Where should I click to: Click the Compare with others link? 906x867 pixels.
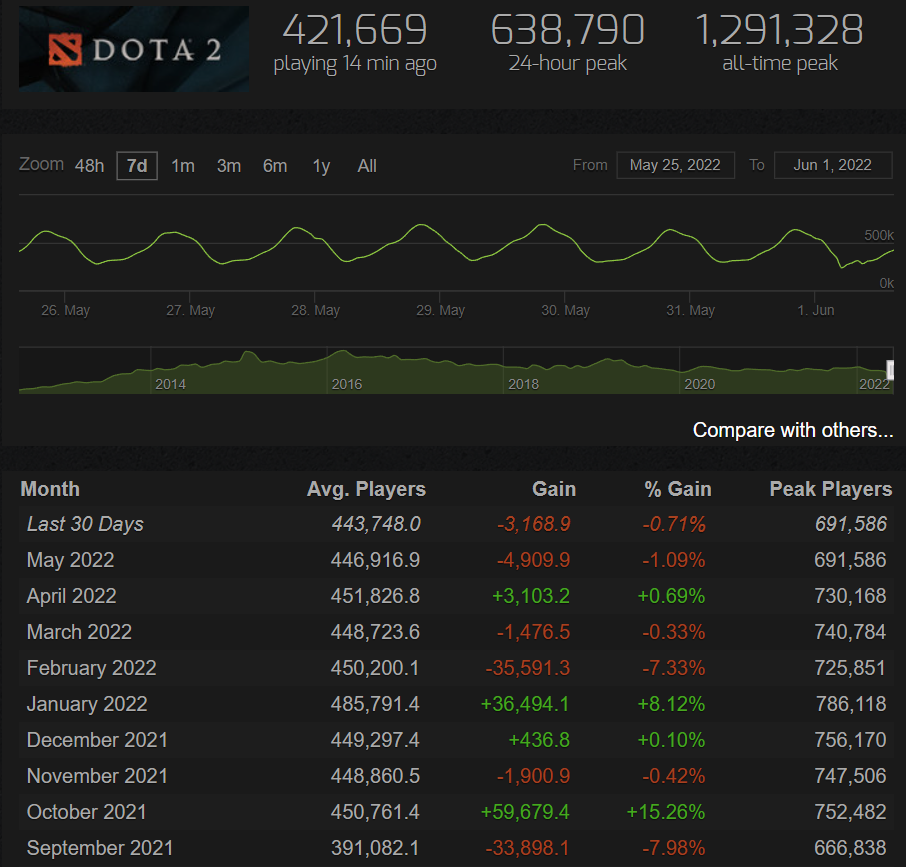(x=793, y=430)
